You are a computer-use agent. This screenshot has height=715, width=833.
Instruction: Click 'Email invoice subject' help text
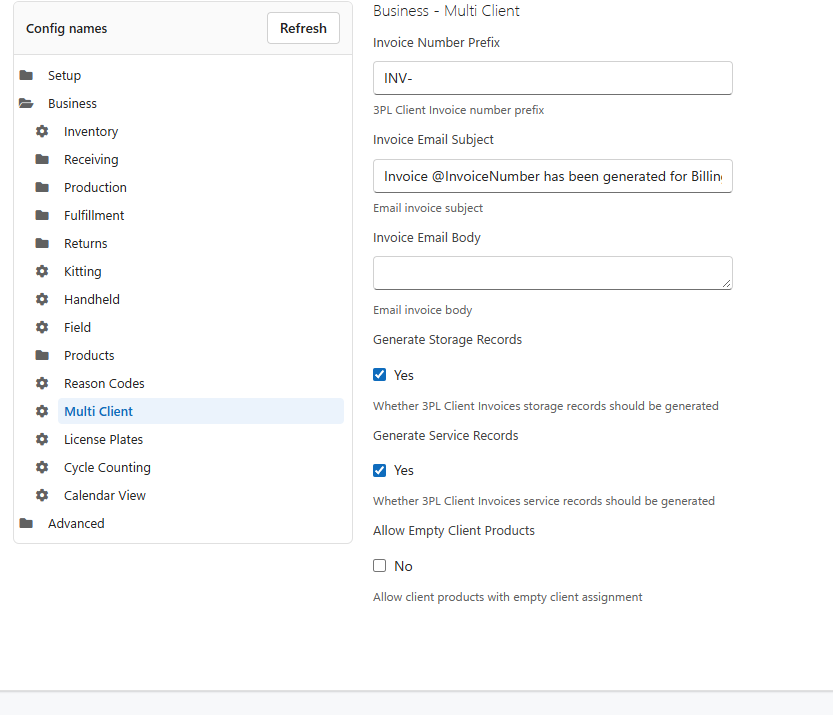pos(428,208)
